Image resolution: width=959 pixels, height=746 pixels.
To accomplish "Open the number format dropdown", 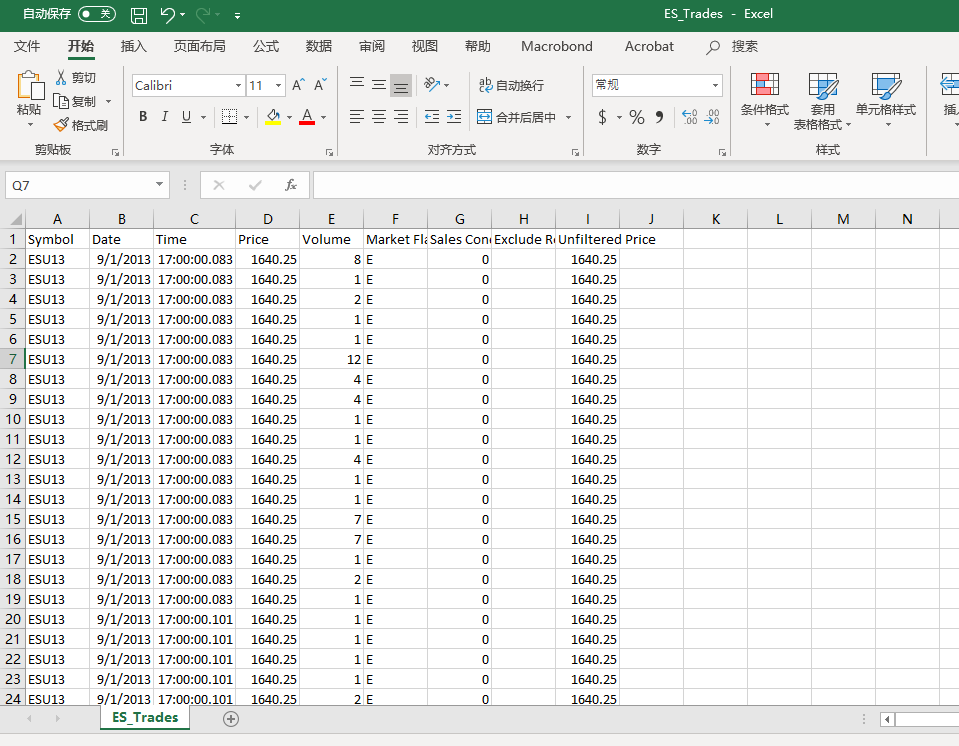I will click(x=715, y=86).
